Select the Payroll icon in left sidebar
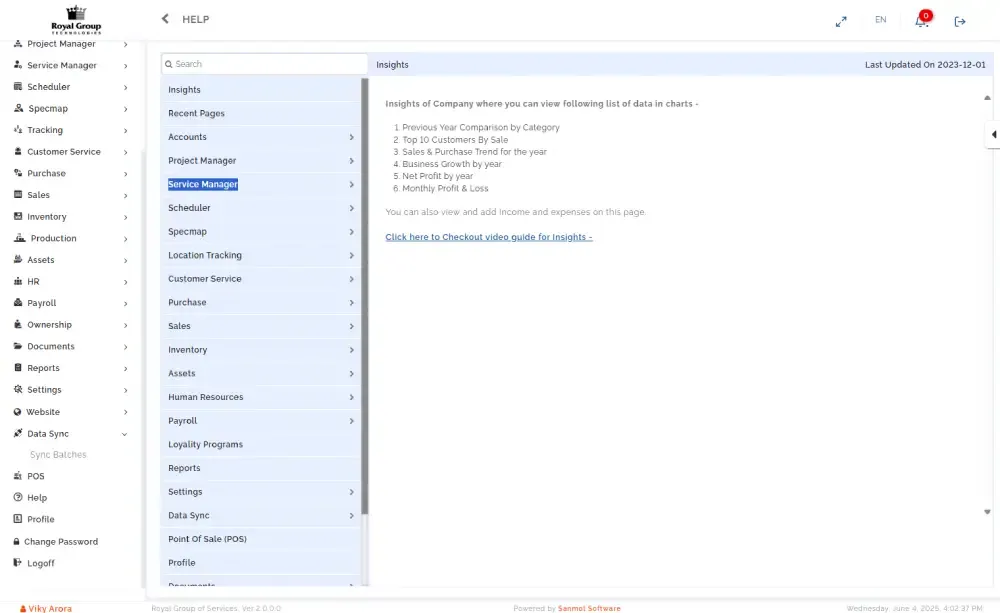This screenshot has width=1000, height=613. [x=18, y=303]
